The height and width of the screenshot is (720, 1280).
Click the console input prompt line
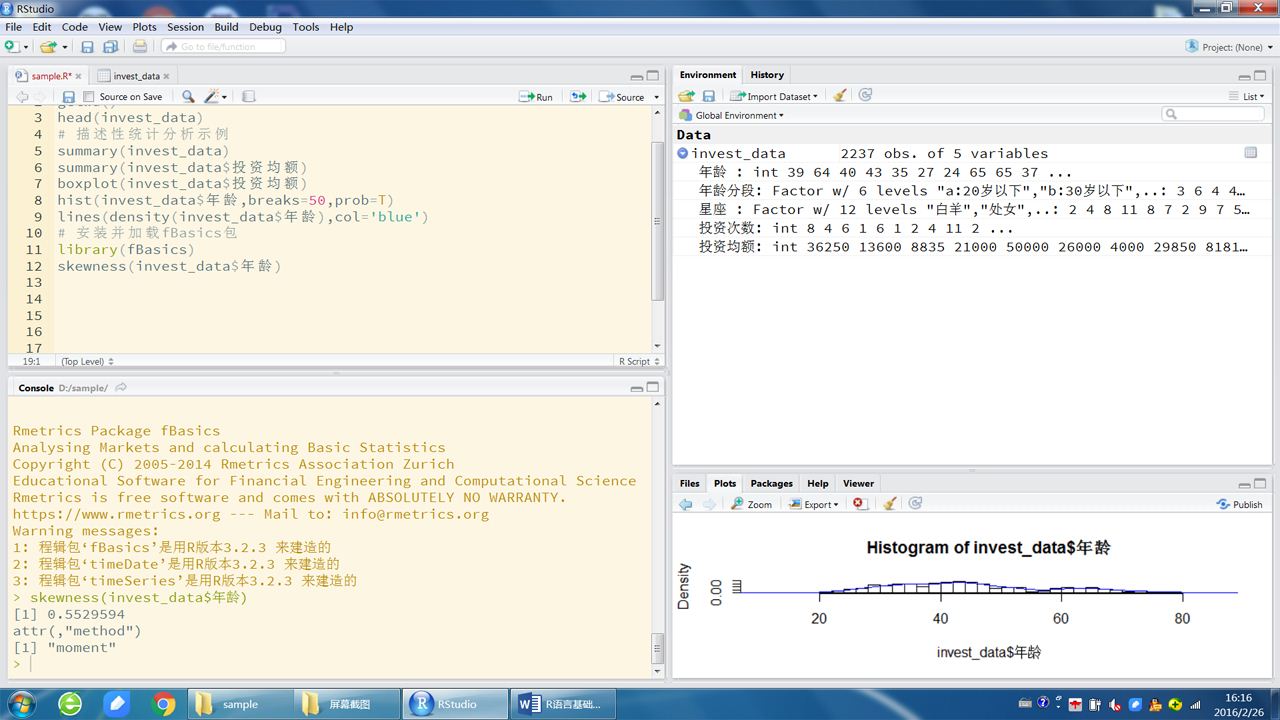click(x=330, y=664)
